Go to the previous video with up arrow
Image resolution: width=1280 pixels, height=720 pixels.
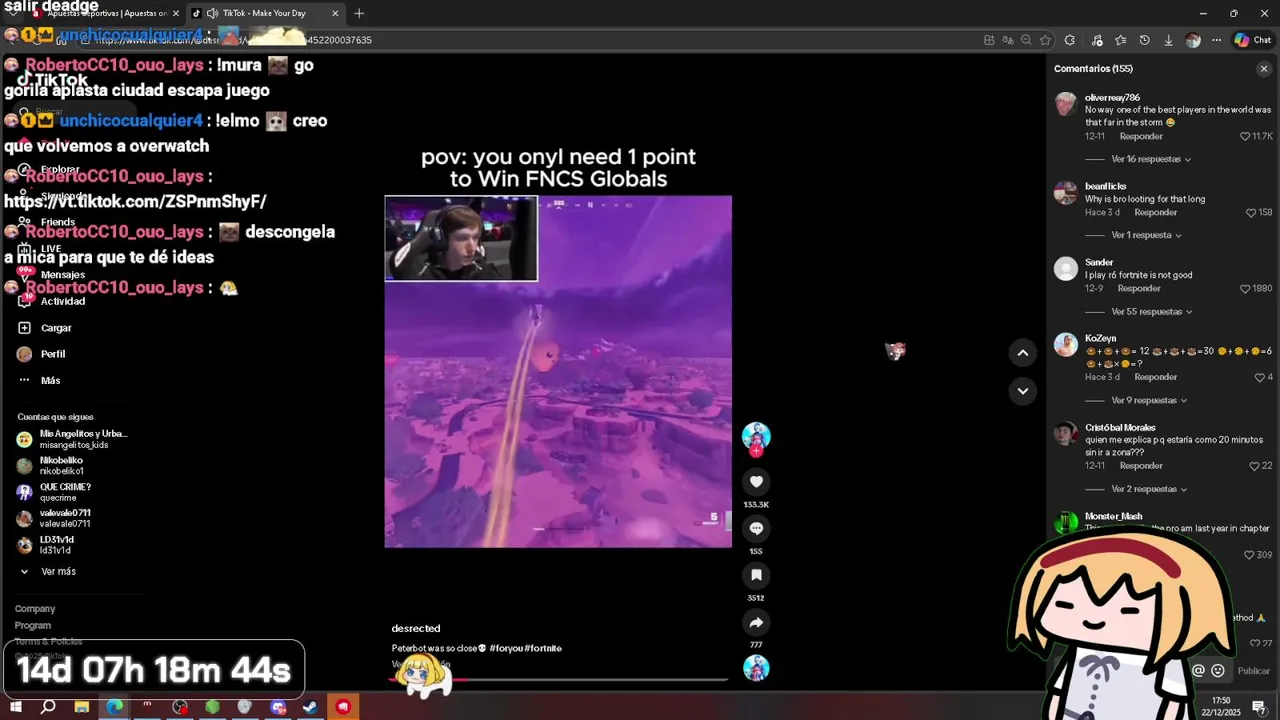pos(1022,352)
